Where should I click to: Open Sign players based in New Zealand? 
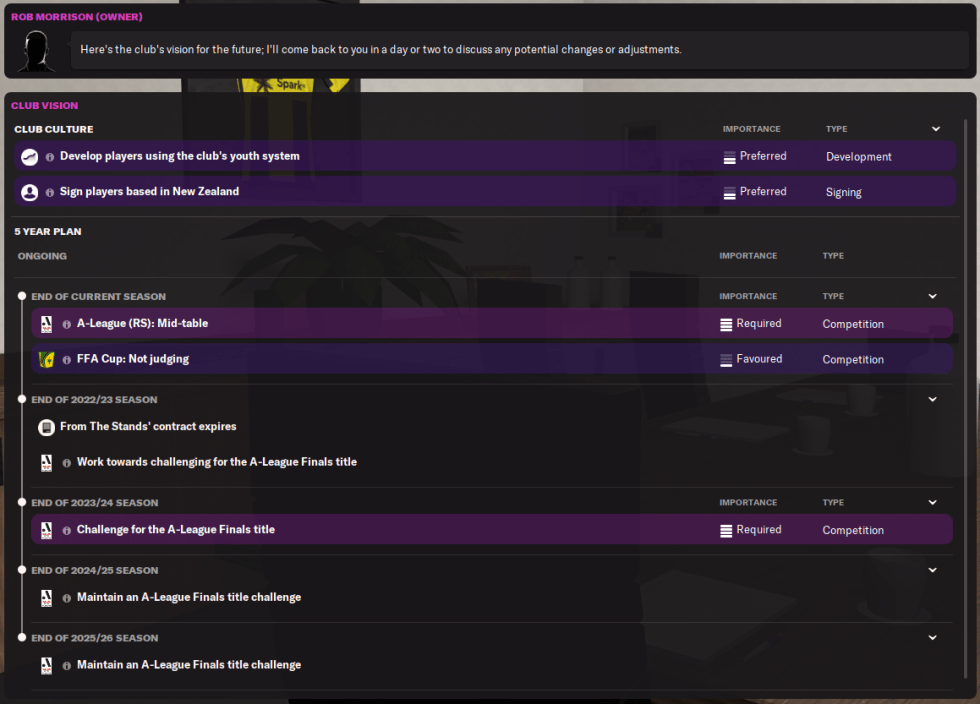[x=149, y=192]
